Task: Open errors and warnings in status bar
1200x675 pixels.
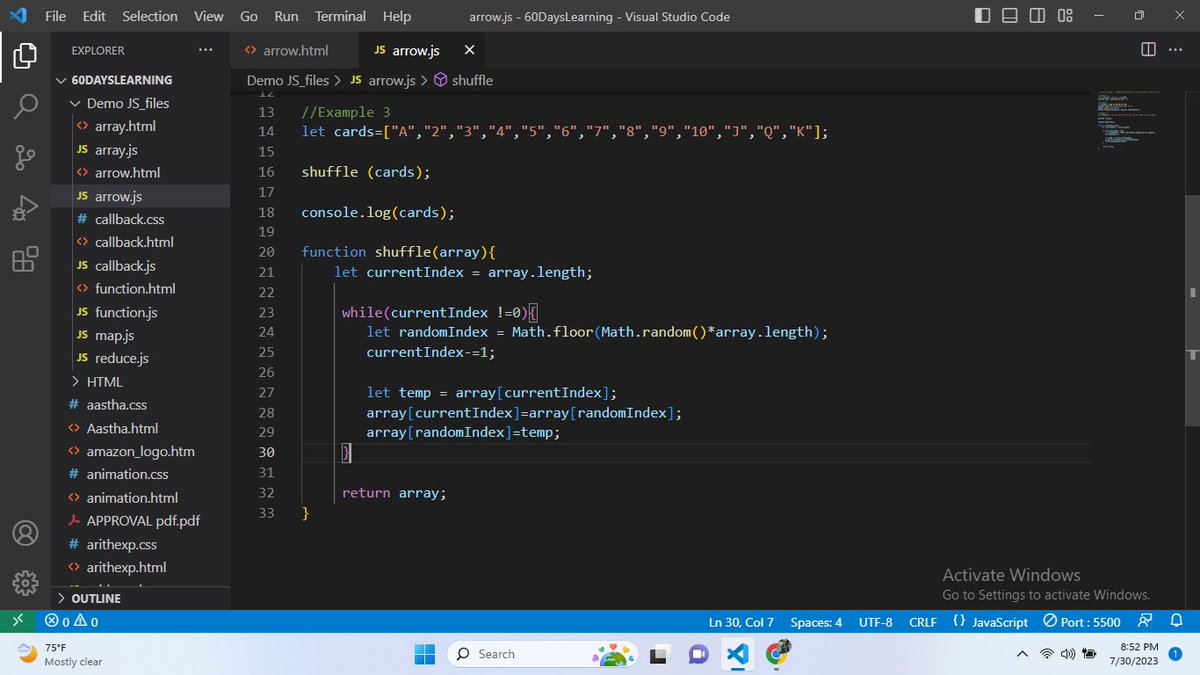Action: point(72,622)
